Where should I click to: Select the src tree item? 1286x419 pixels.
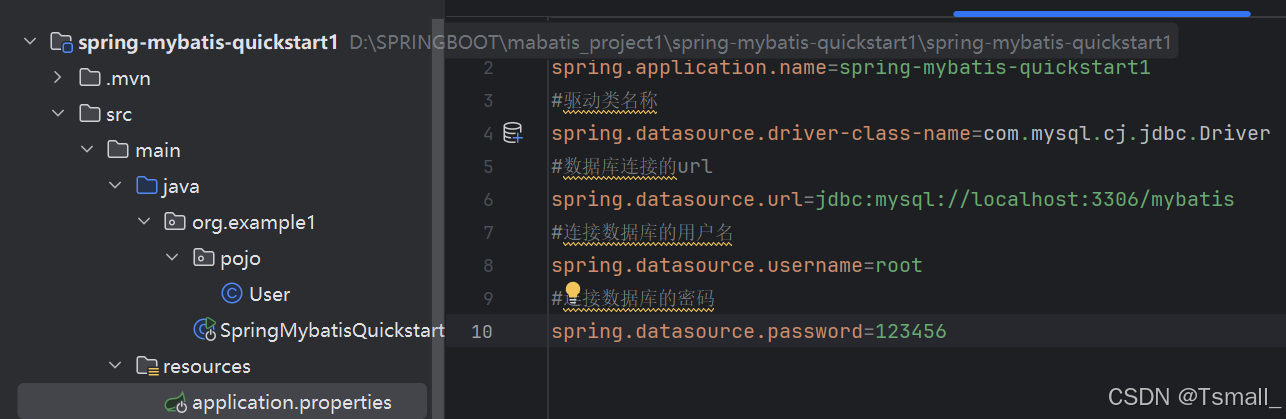119,114
